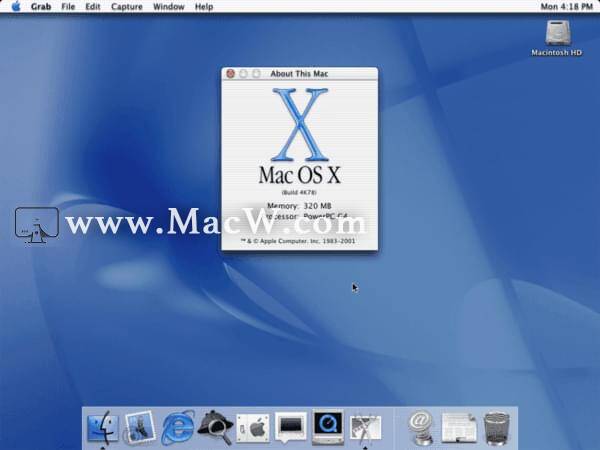Select the Macintosh HD drive icon
Image resolution: width=600 pixels, height=450 pixels.
[x=557, y=38]
